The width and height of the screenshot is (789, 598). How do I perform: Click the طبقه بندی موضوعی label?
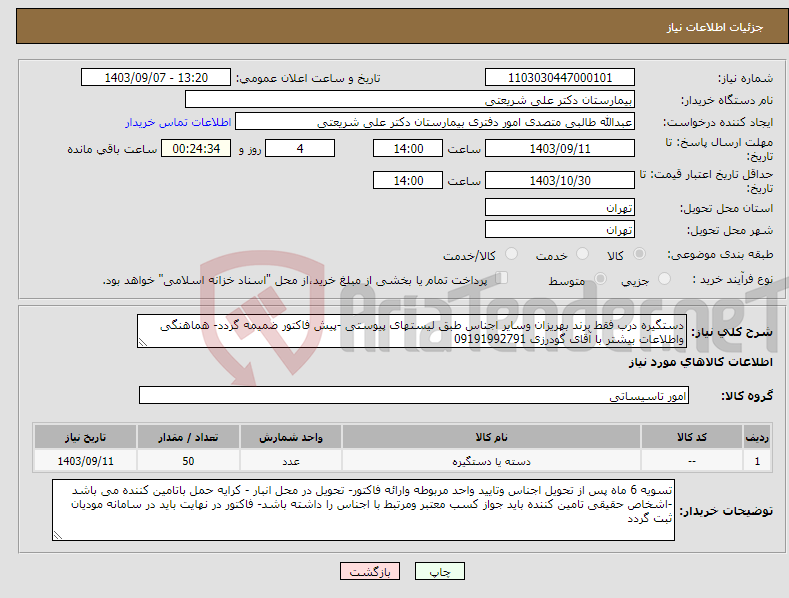[720, 255]
